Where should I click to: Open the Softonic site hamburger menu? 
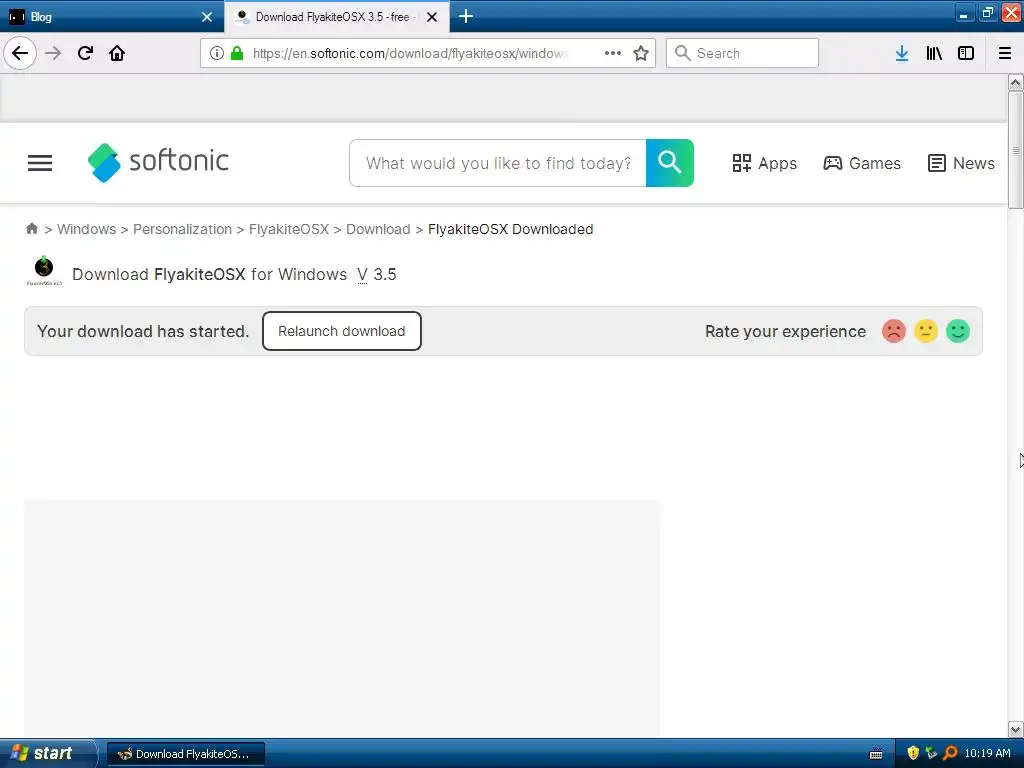click(40, 163)
